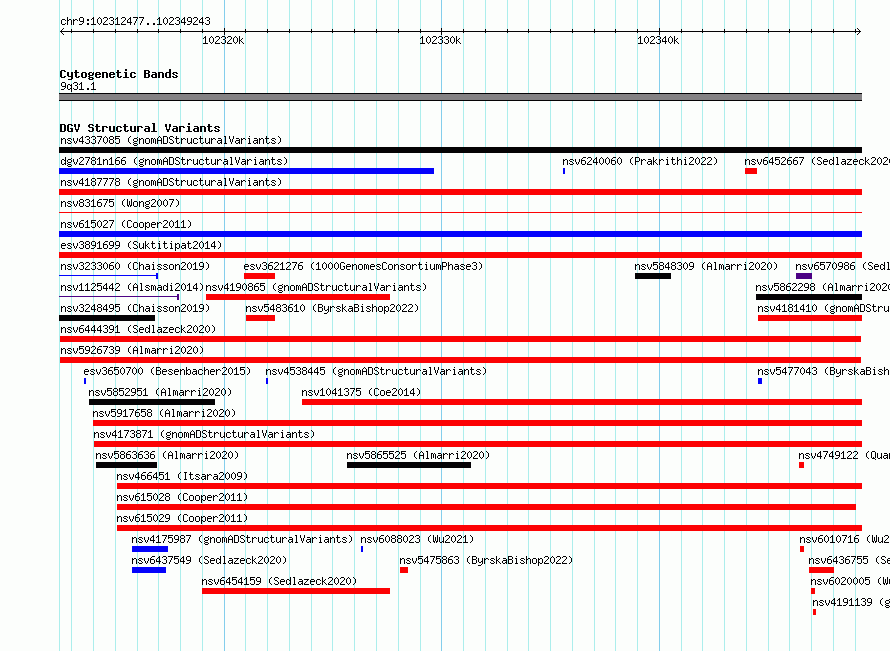Viewport: 890px width, 651px height.
Task: Open the esv3891699 (Suktitipat2014) label
Action: 141,245
